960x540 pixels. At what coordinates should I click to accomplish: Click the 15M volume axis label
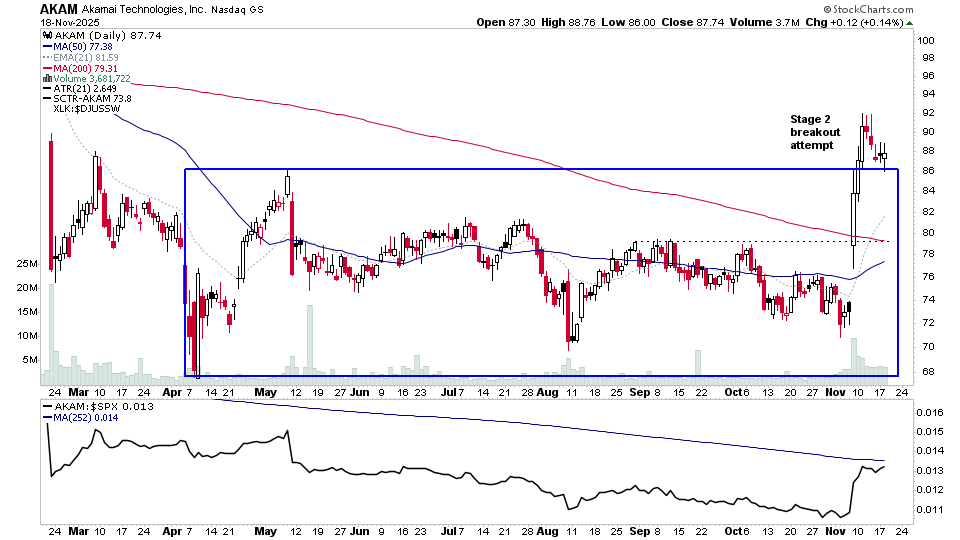pos(27,312)
